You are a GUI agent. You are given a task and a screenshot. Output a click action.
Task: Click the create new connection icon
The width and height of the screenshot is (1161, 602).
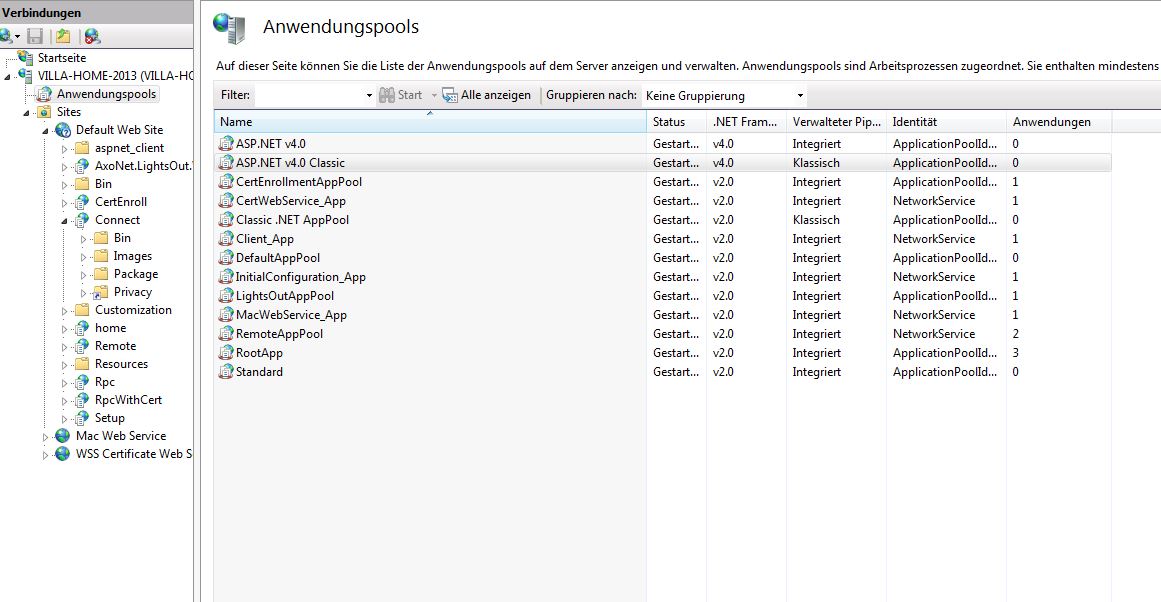[6, 36]
